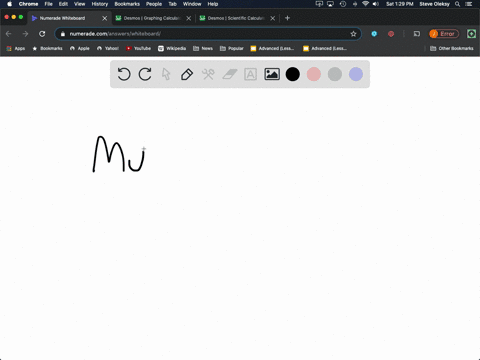
Task: Close the Desmos Graphing Calculator tab
Action: 189,18
